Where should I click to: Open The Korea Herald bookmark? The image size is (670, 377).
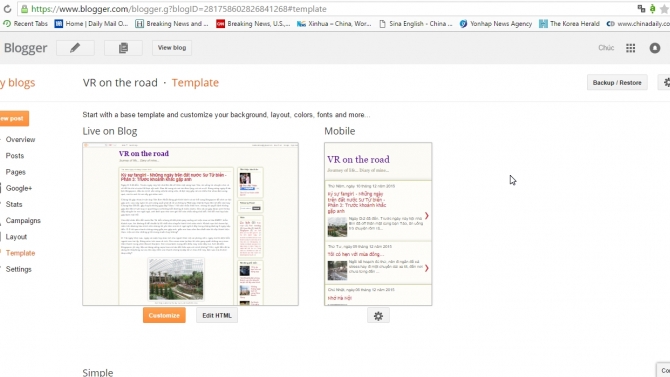tap(569, 24)
